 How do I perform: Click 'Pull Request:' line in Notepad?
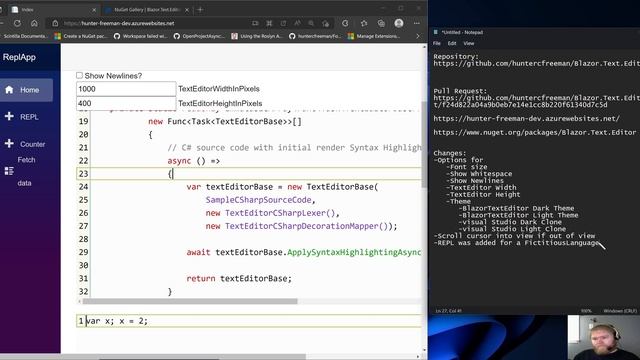(x=460, y=91)
